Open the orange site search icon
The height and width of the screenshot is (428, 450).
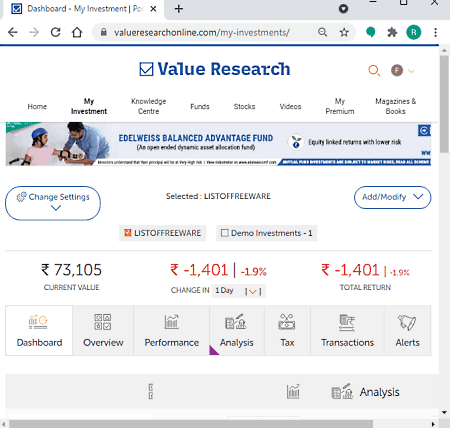(374, 71)
